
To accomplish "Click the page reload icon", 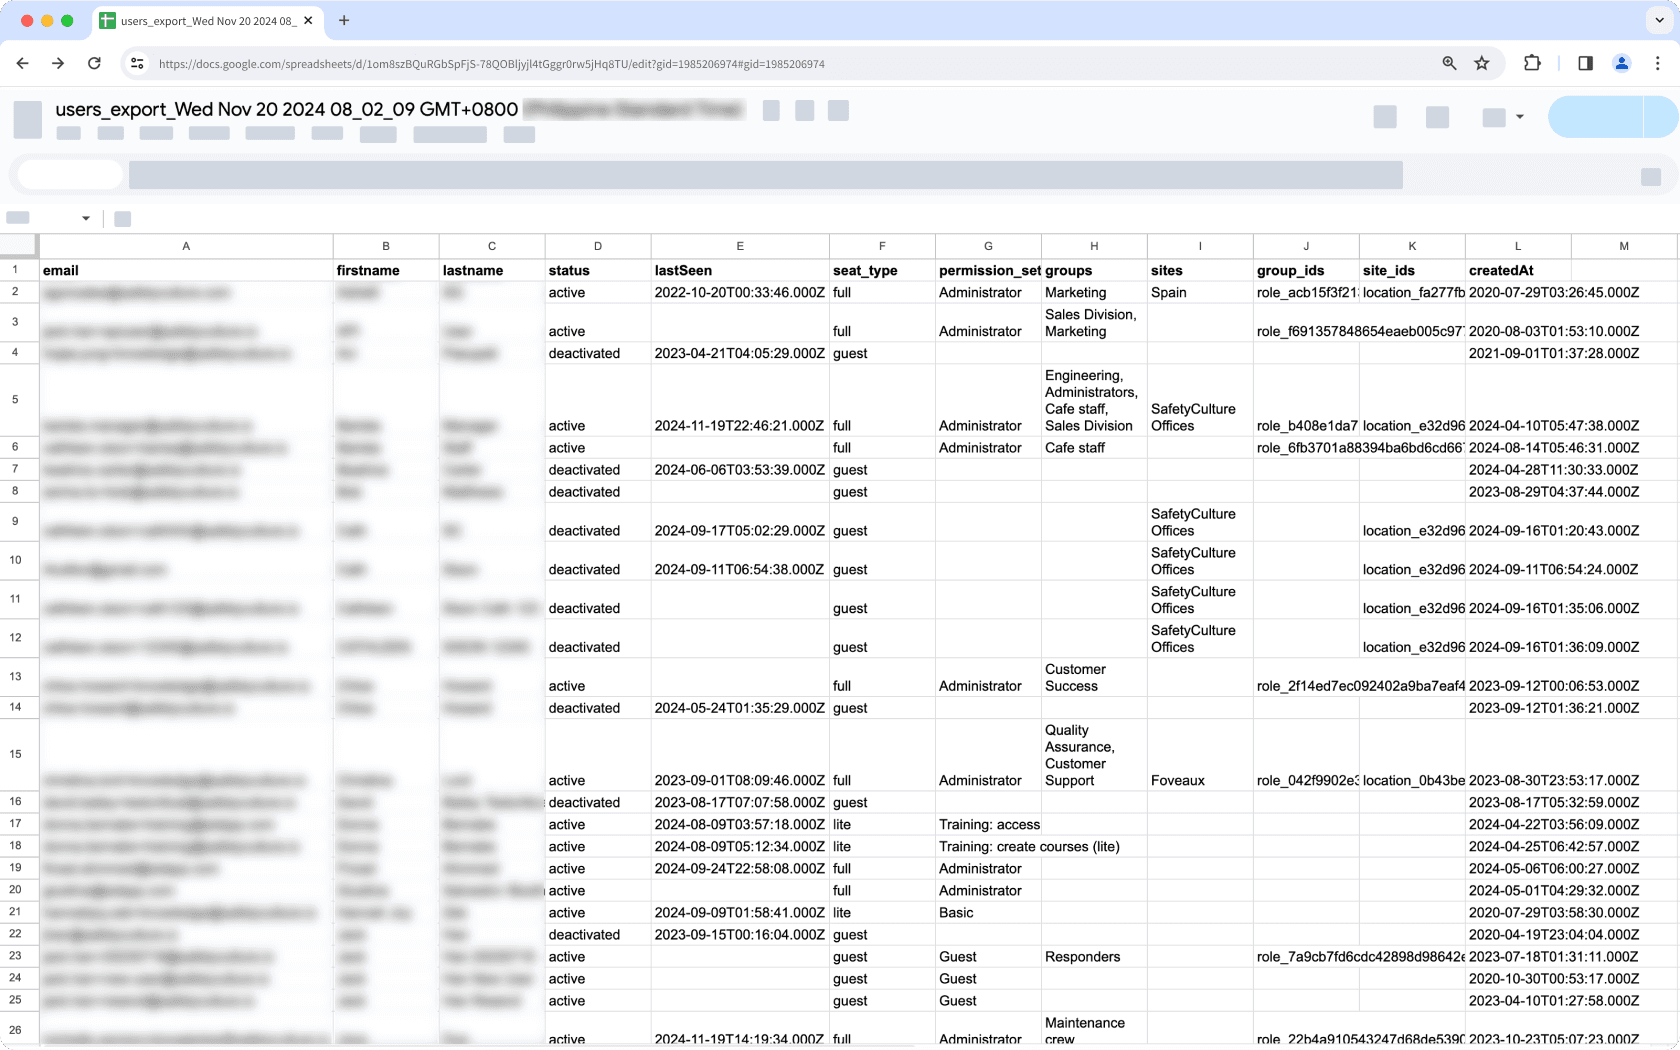I will (x=94, y=63).
